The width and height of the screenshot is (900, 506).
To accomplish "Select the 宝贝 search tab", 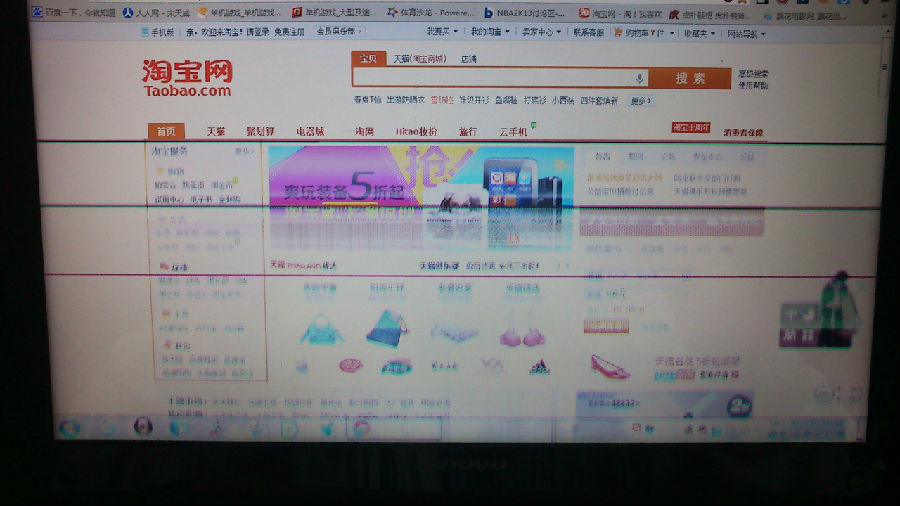I will [x=368, y=59].
